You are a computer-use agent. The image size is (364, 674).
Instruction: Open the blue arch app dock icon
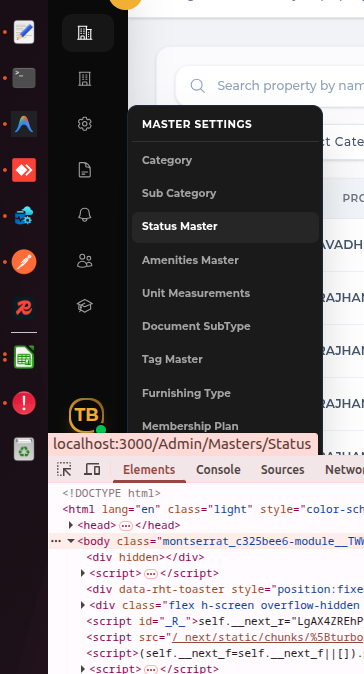pos(24,124)
